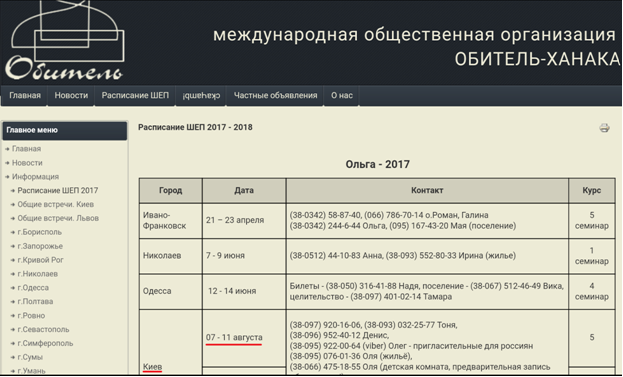Click the Контакт column header
This screenshot has width=623, height=377.
coord(427,190)
